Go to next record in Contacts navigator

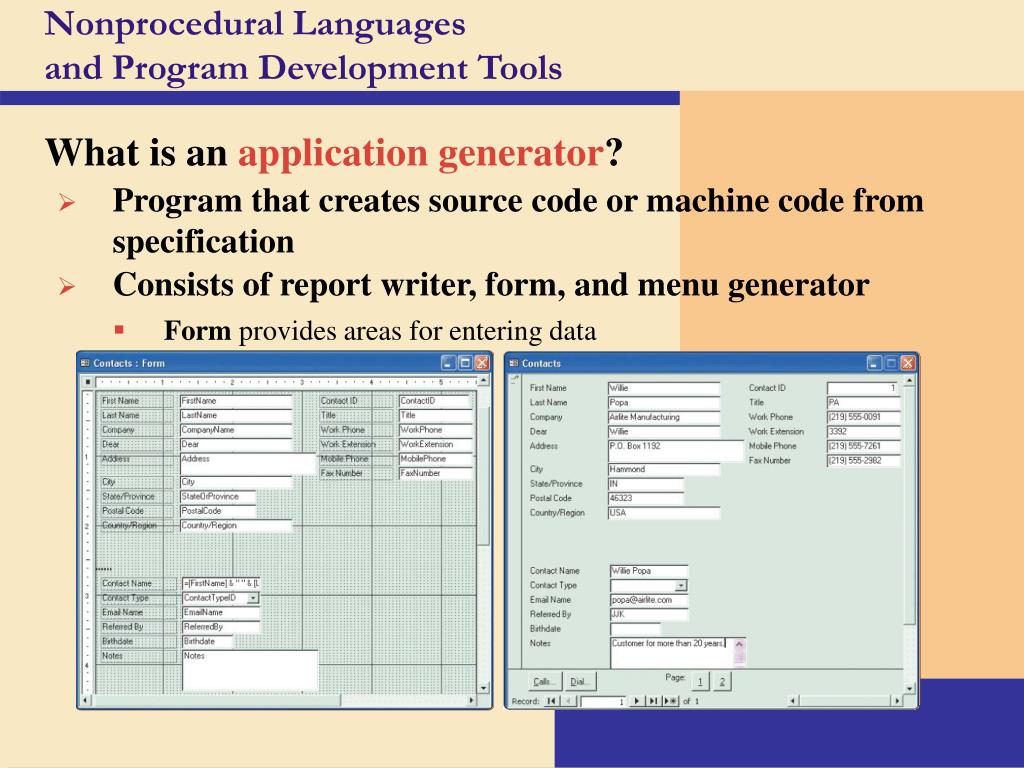pyautogui.click(x=637, y=701)
